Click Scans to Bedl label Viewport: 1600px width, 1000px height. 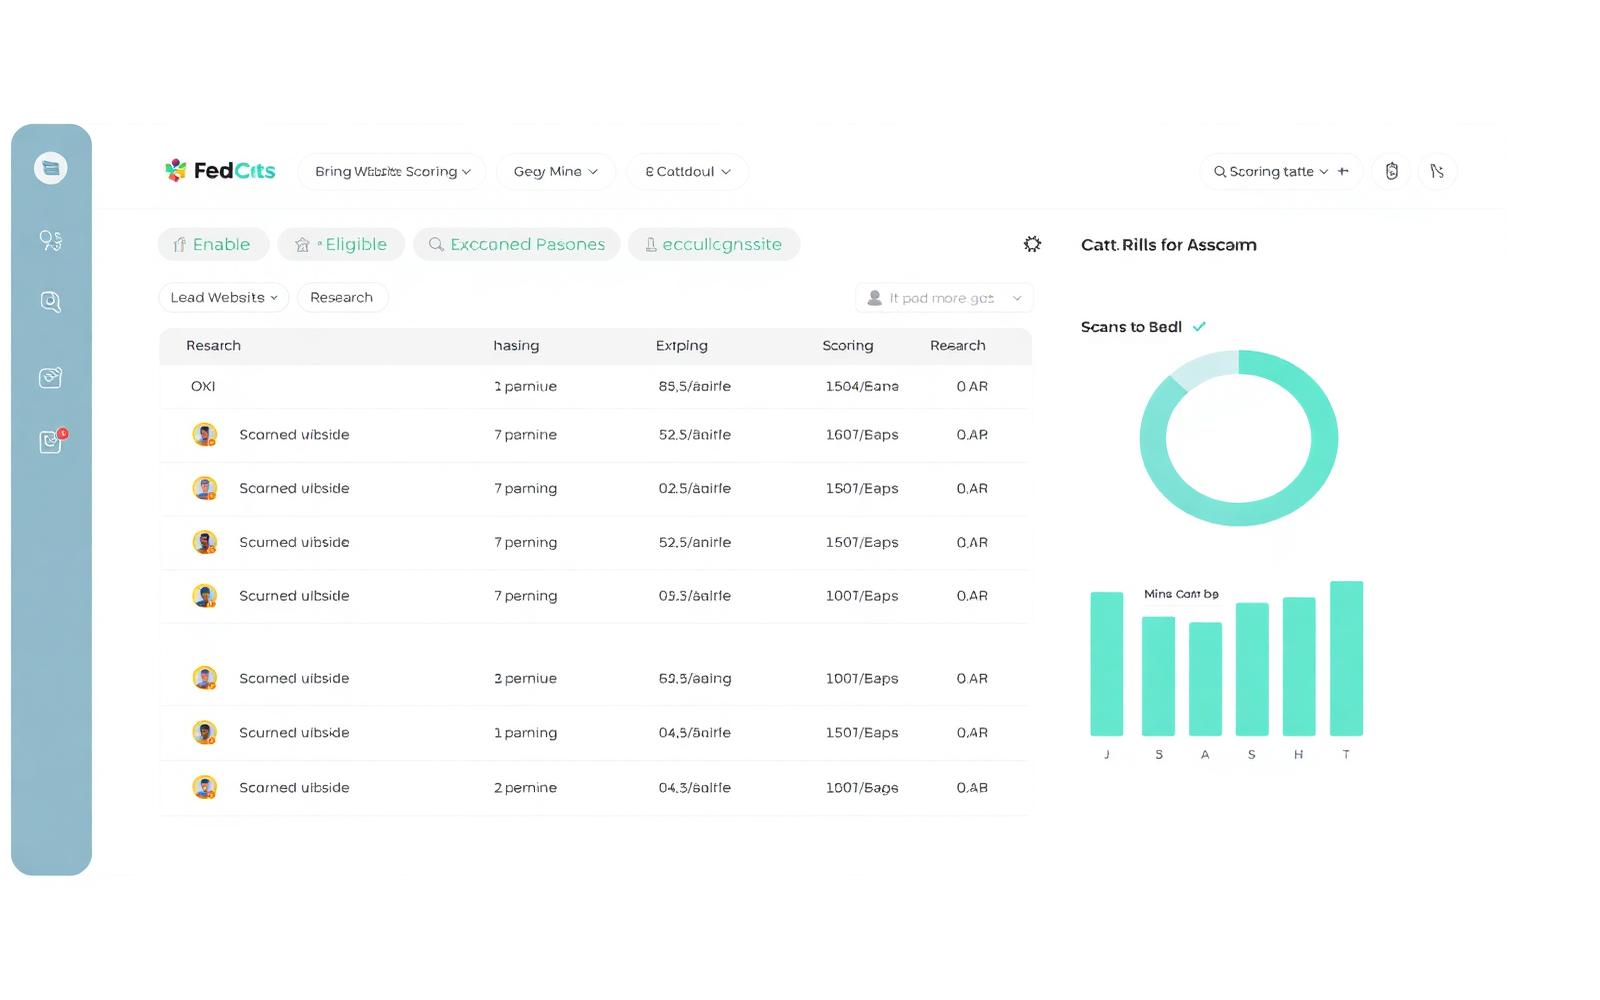point(1131,327)
